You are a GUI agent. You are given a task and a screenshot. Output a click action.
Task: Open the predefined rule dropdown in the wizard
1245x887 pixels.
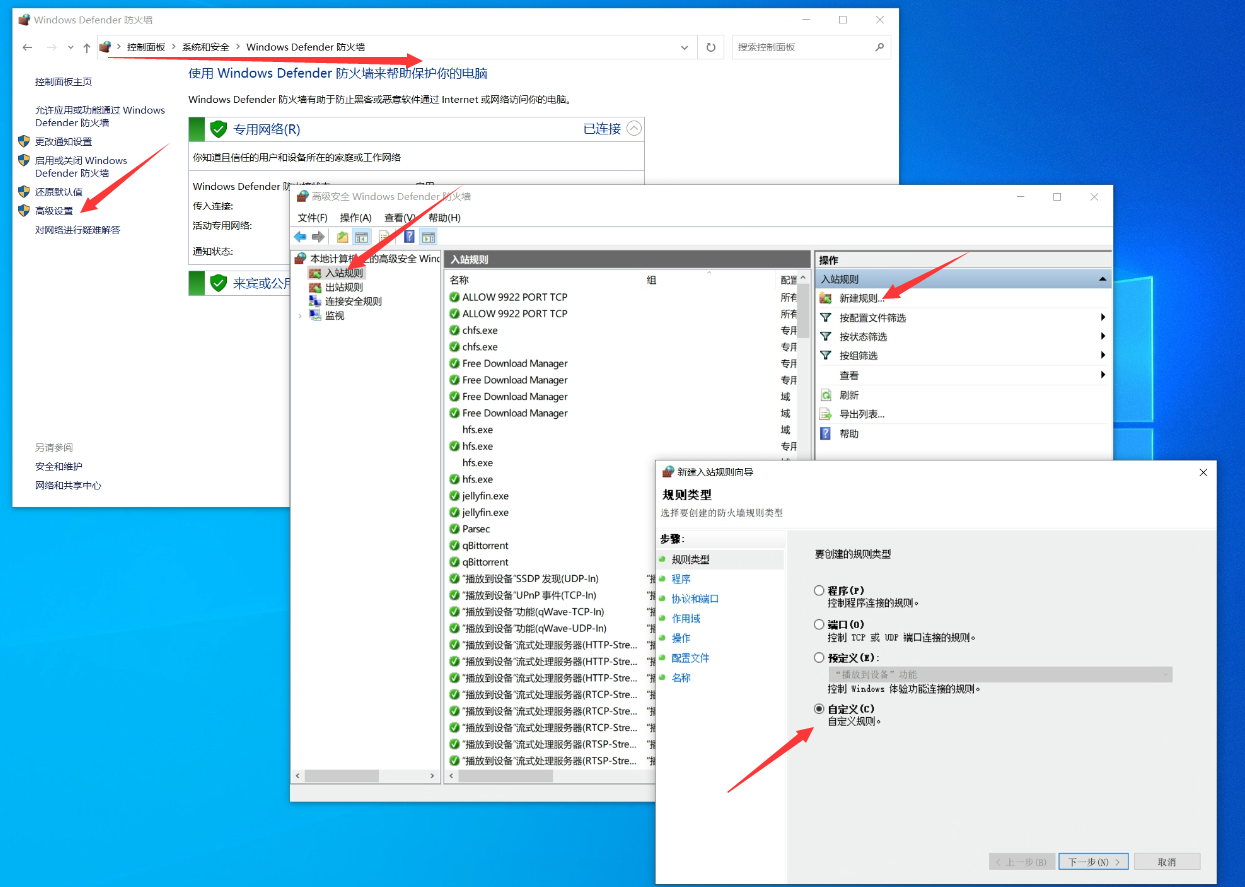(1000, 675)
